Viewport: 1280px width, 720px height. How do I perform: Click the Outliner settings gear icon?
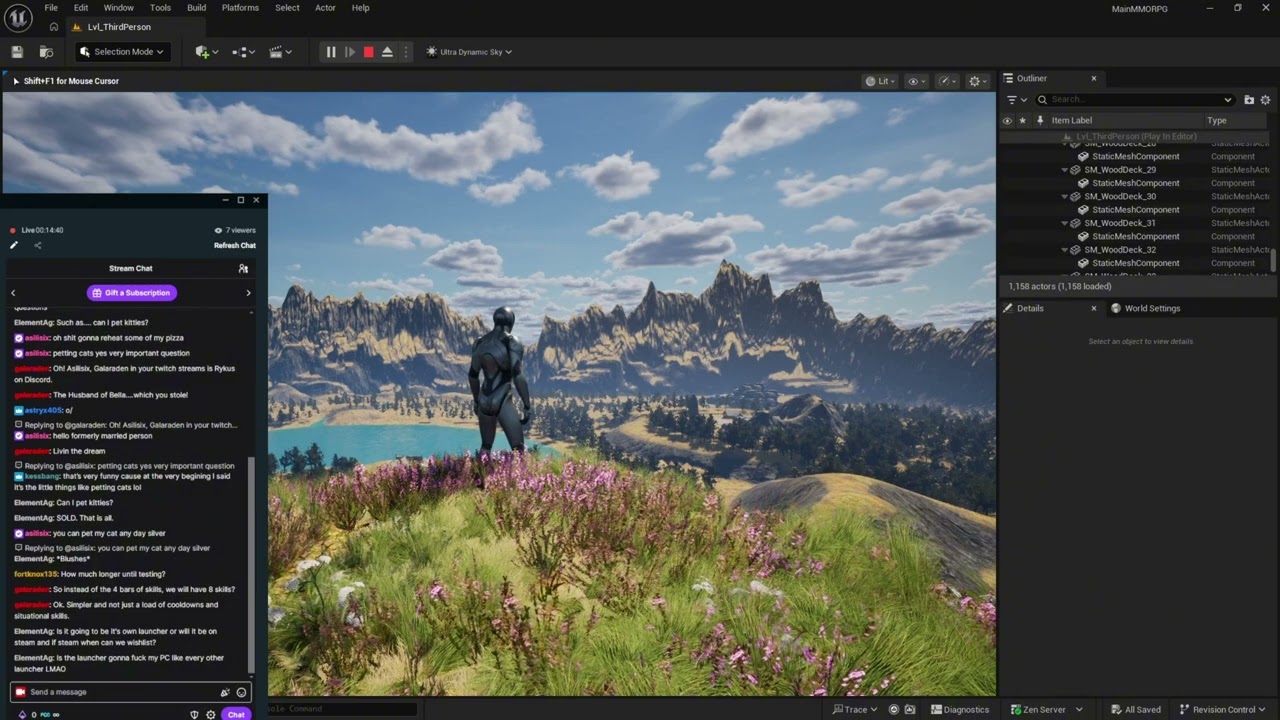(1265, 100)
